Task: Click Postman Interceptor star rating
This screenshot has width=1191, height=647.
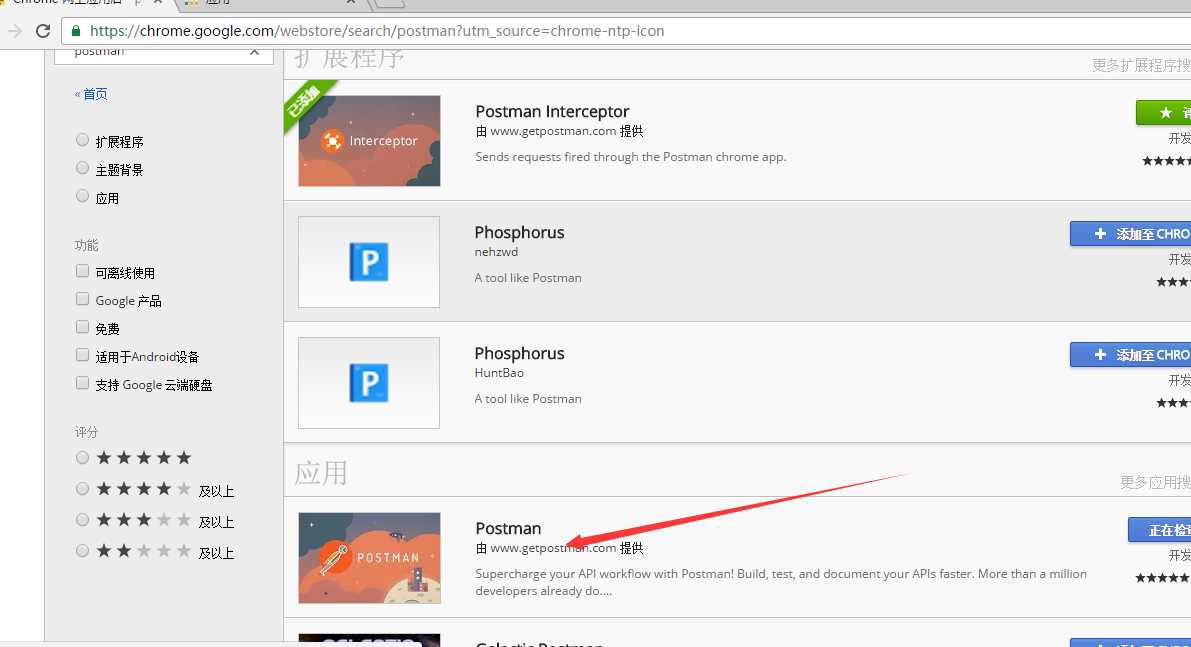Action: tap(1167, 161)
